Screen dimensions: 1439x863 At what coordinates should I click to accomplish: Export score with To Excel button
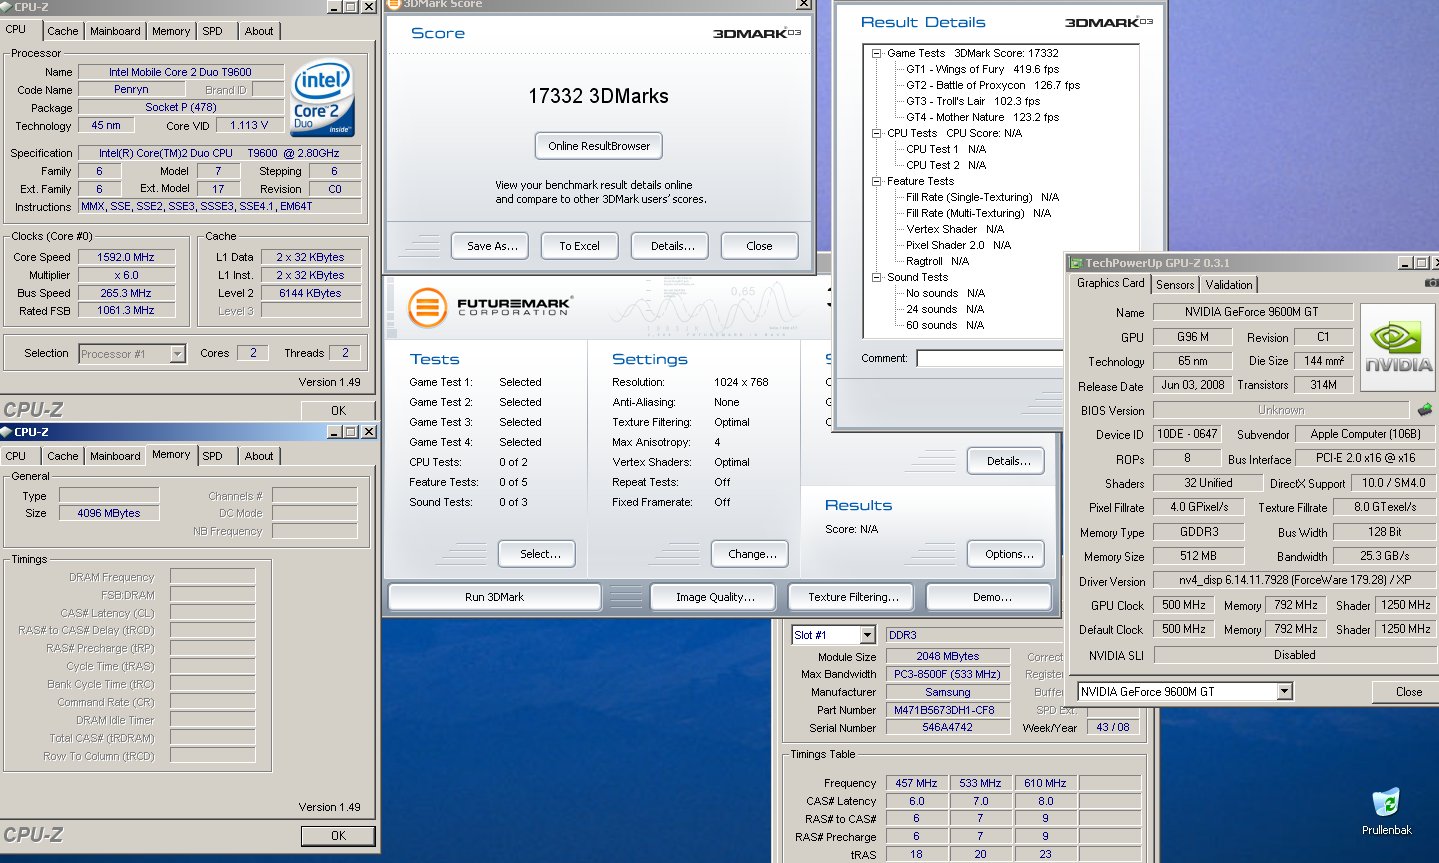click(580, 246)
